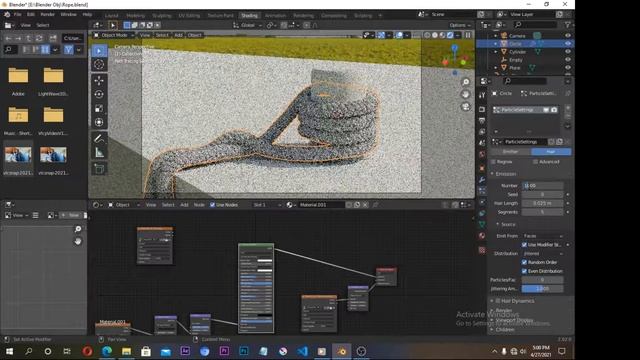The height and width of the screenshot is (360, 640).
Task: Switch to the Modeling workspace tab
Action: click(x=136, y=16)
